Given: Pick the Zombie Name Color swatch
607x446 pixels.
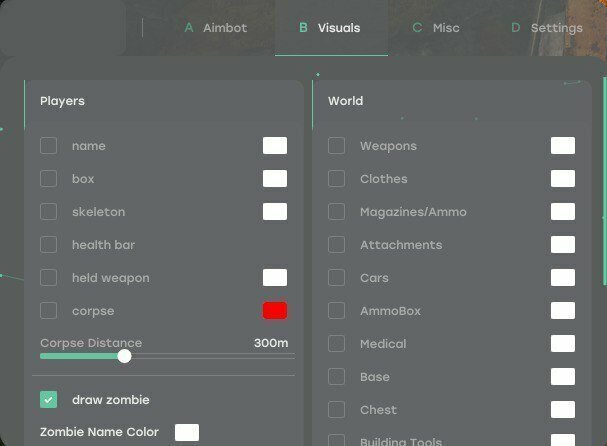Looking at the screenshot, I should pos(187,432).
